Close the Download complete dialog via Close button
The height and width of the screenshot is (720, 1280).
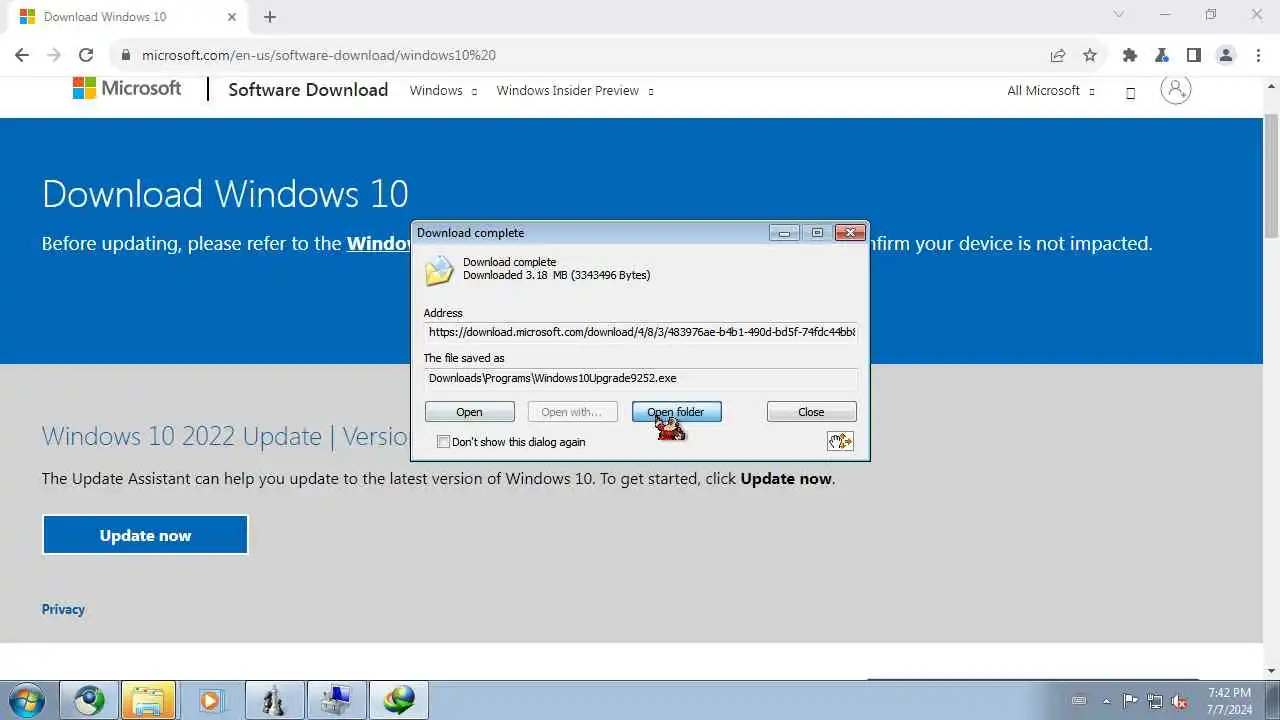812,412
